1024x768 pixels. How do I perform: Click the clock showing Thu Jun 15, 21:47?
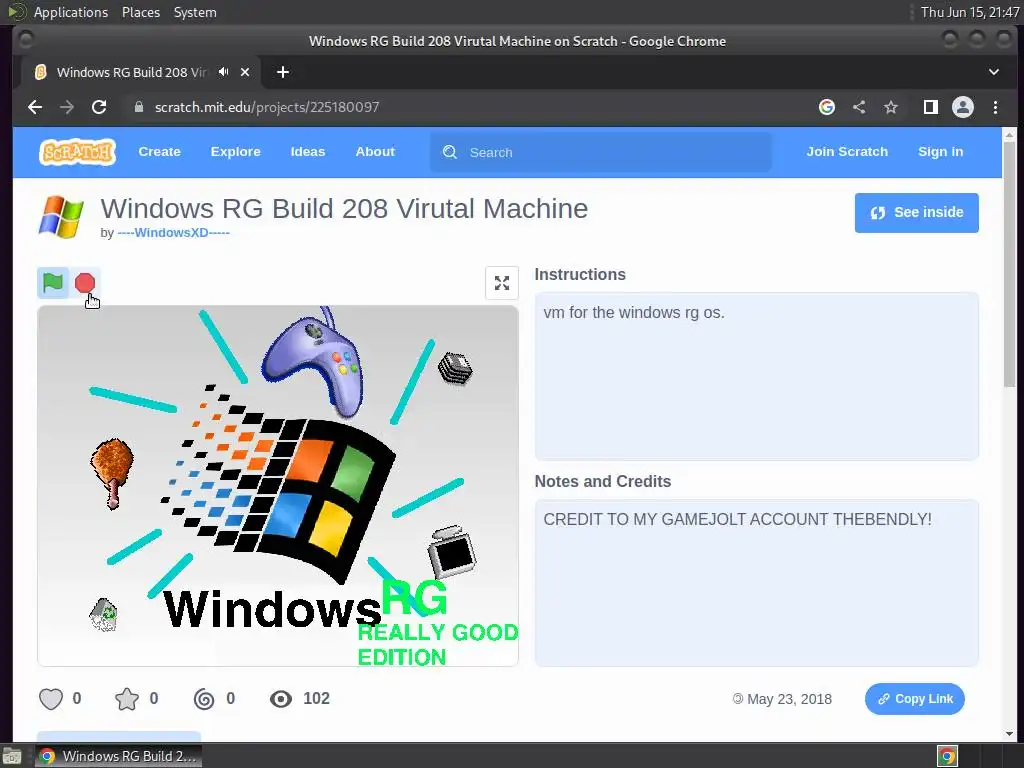pos(970,12)
